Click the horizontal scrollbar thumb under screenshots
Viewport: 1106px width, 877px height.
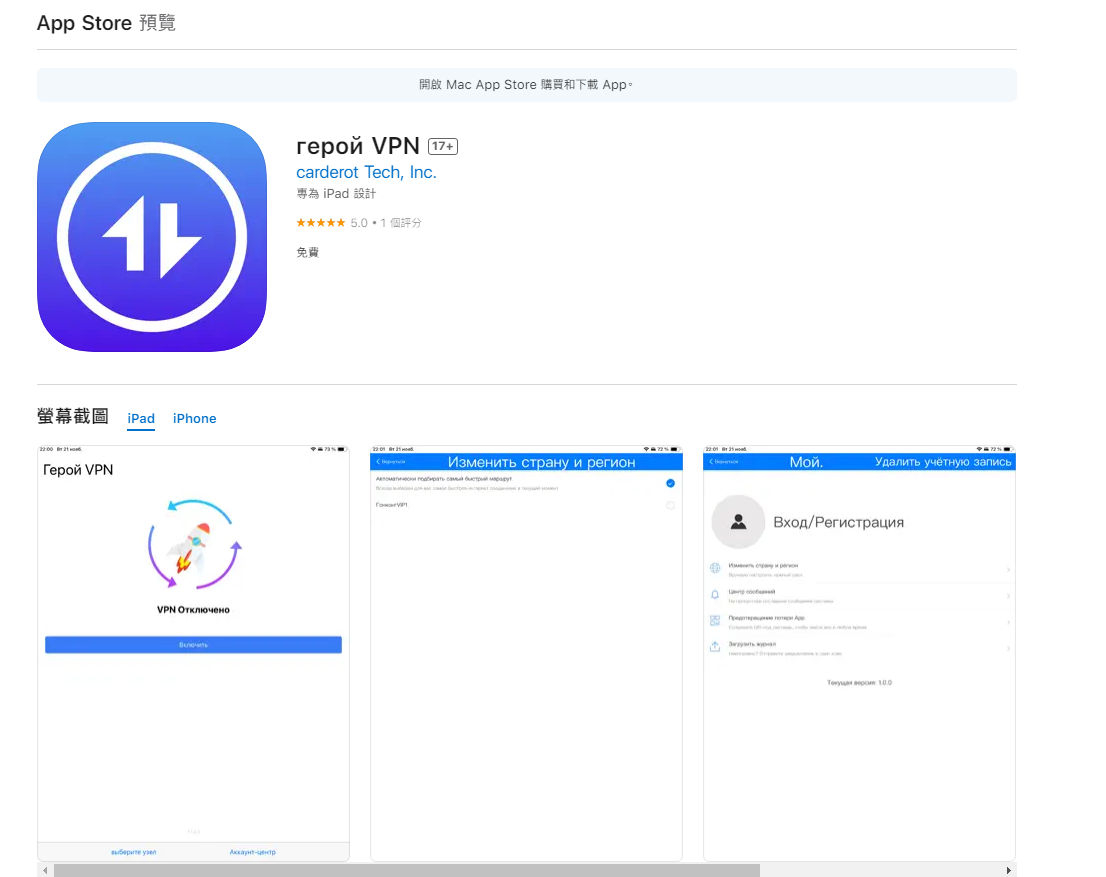(x=407, y=871)
